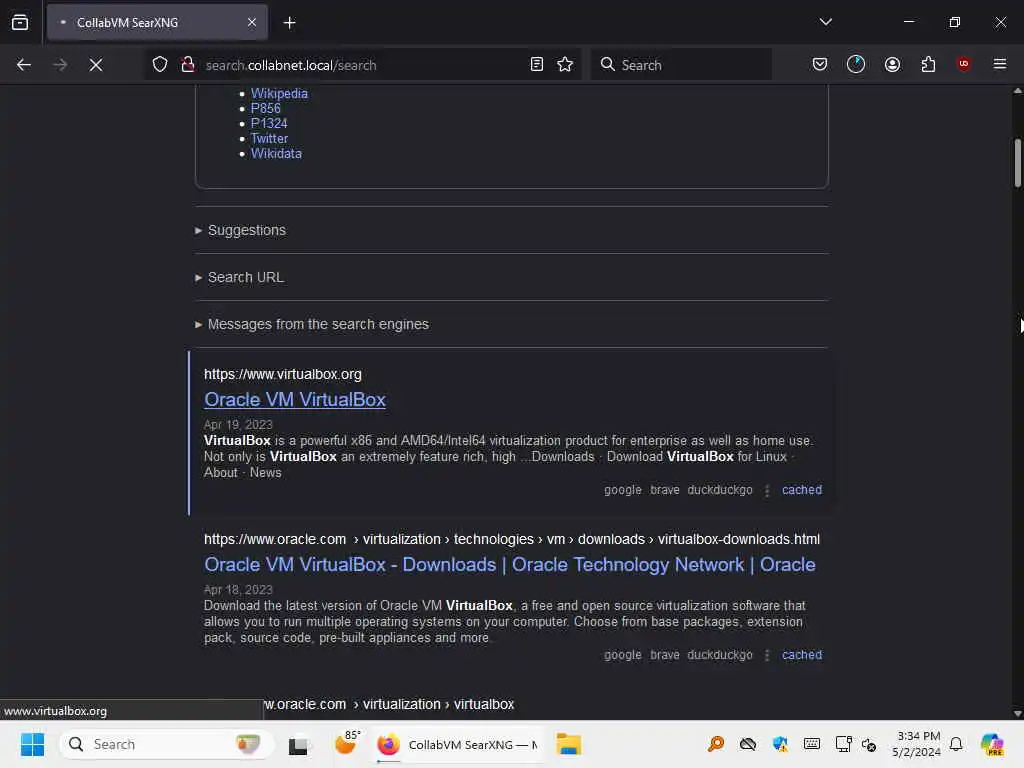Viewport: 1024px width, 768px height.
Task: Open the Wikipedia link in the infobox
Action: coord(279,93)
